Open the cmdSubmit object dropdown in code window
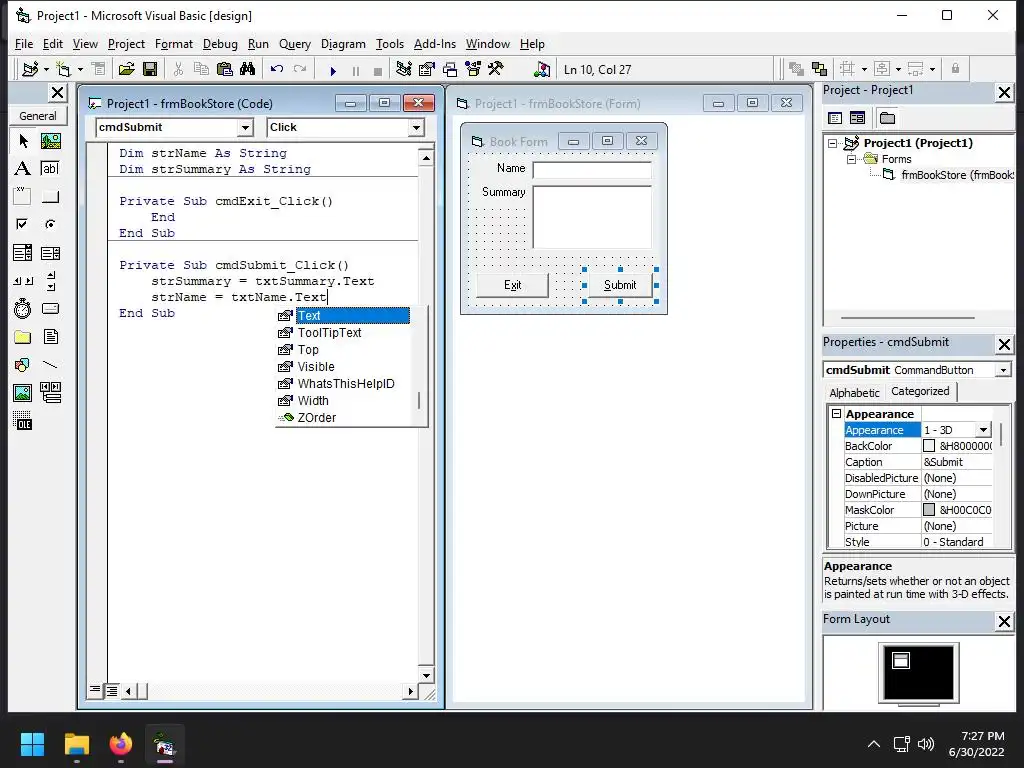This screenshot has width=1024, height=768. coord(246,127)
